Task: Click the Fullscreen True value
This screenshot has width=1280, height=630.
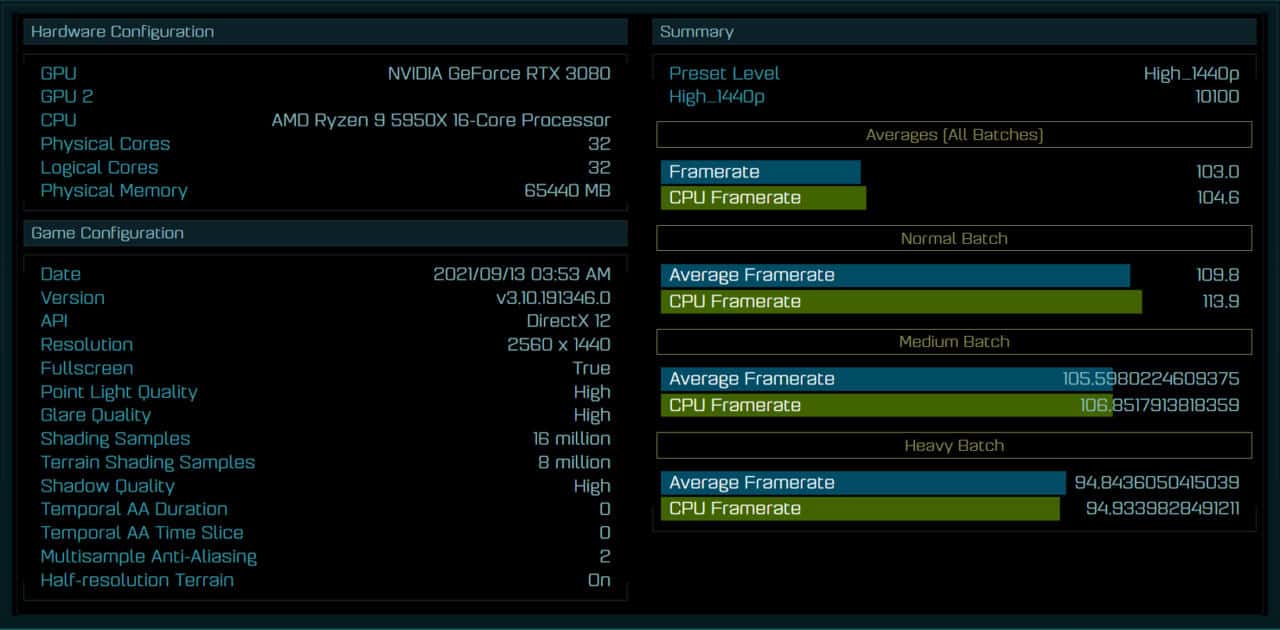Action: click(x=591, y=368)
